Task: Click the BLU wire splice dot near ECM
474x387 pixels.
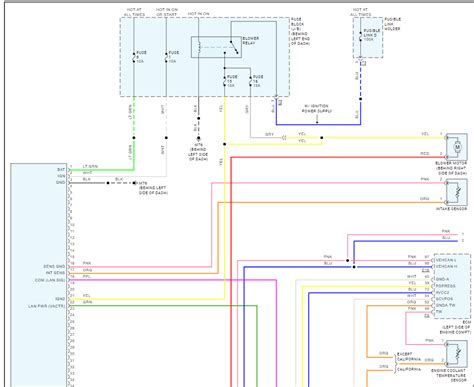Action: pyautogui.click(x=354, y=267)
